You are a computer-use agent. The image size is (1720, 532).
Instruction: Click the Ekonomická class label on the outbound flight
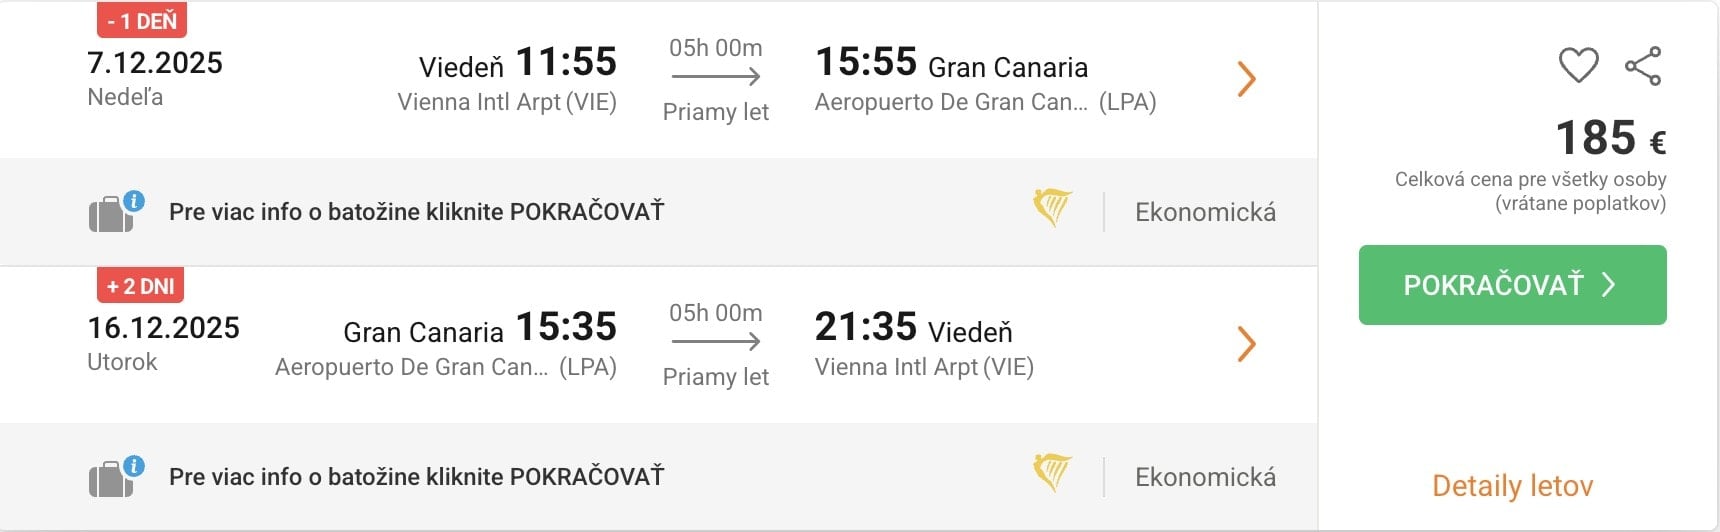click(1205, 212)
